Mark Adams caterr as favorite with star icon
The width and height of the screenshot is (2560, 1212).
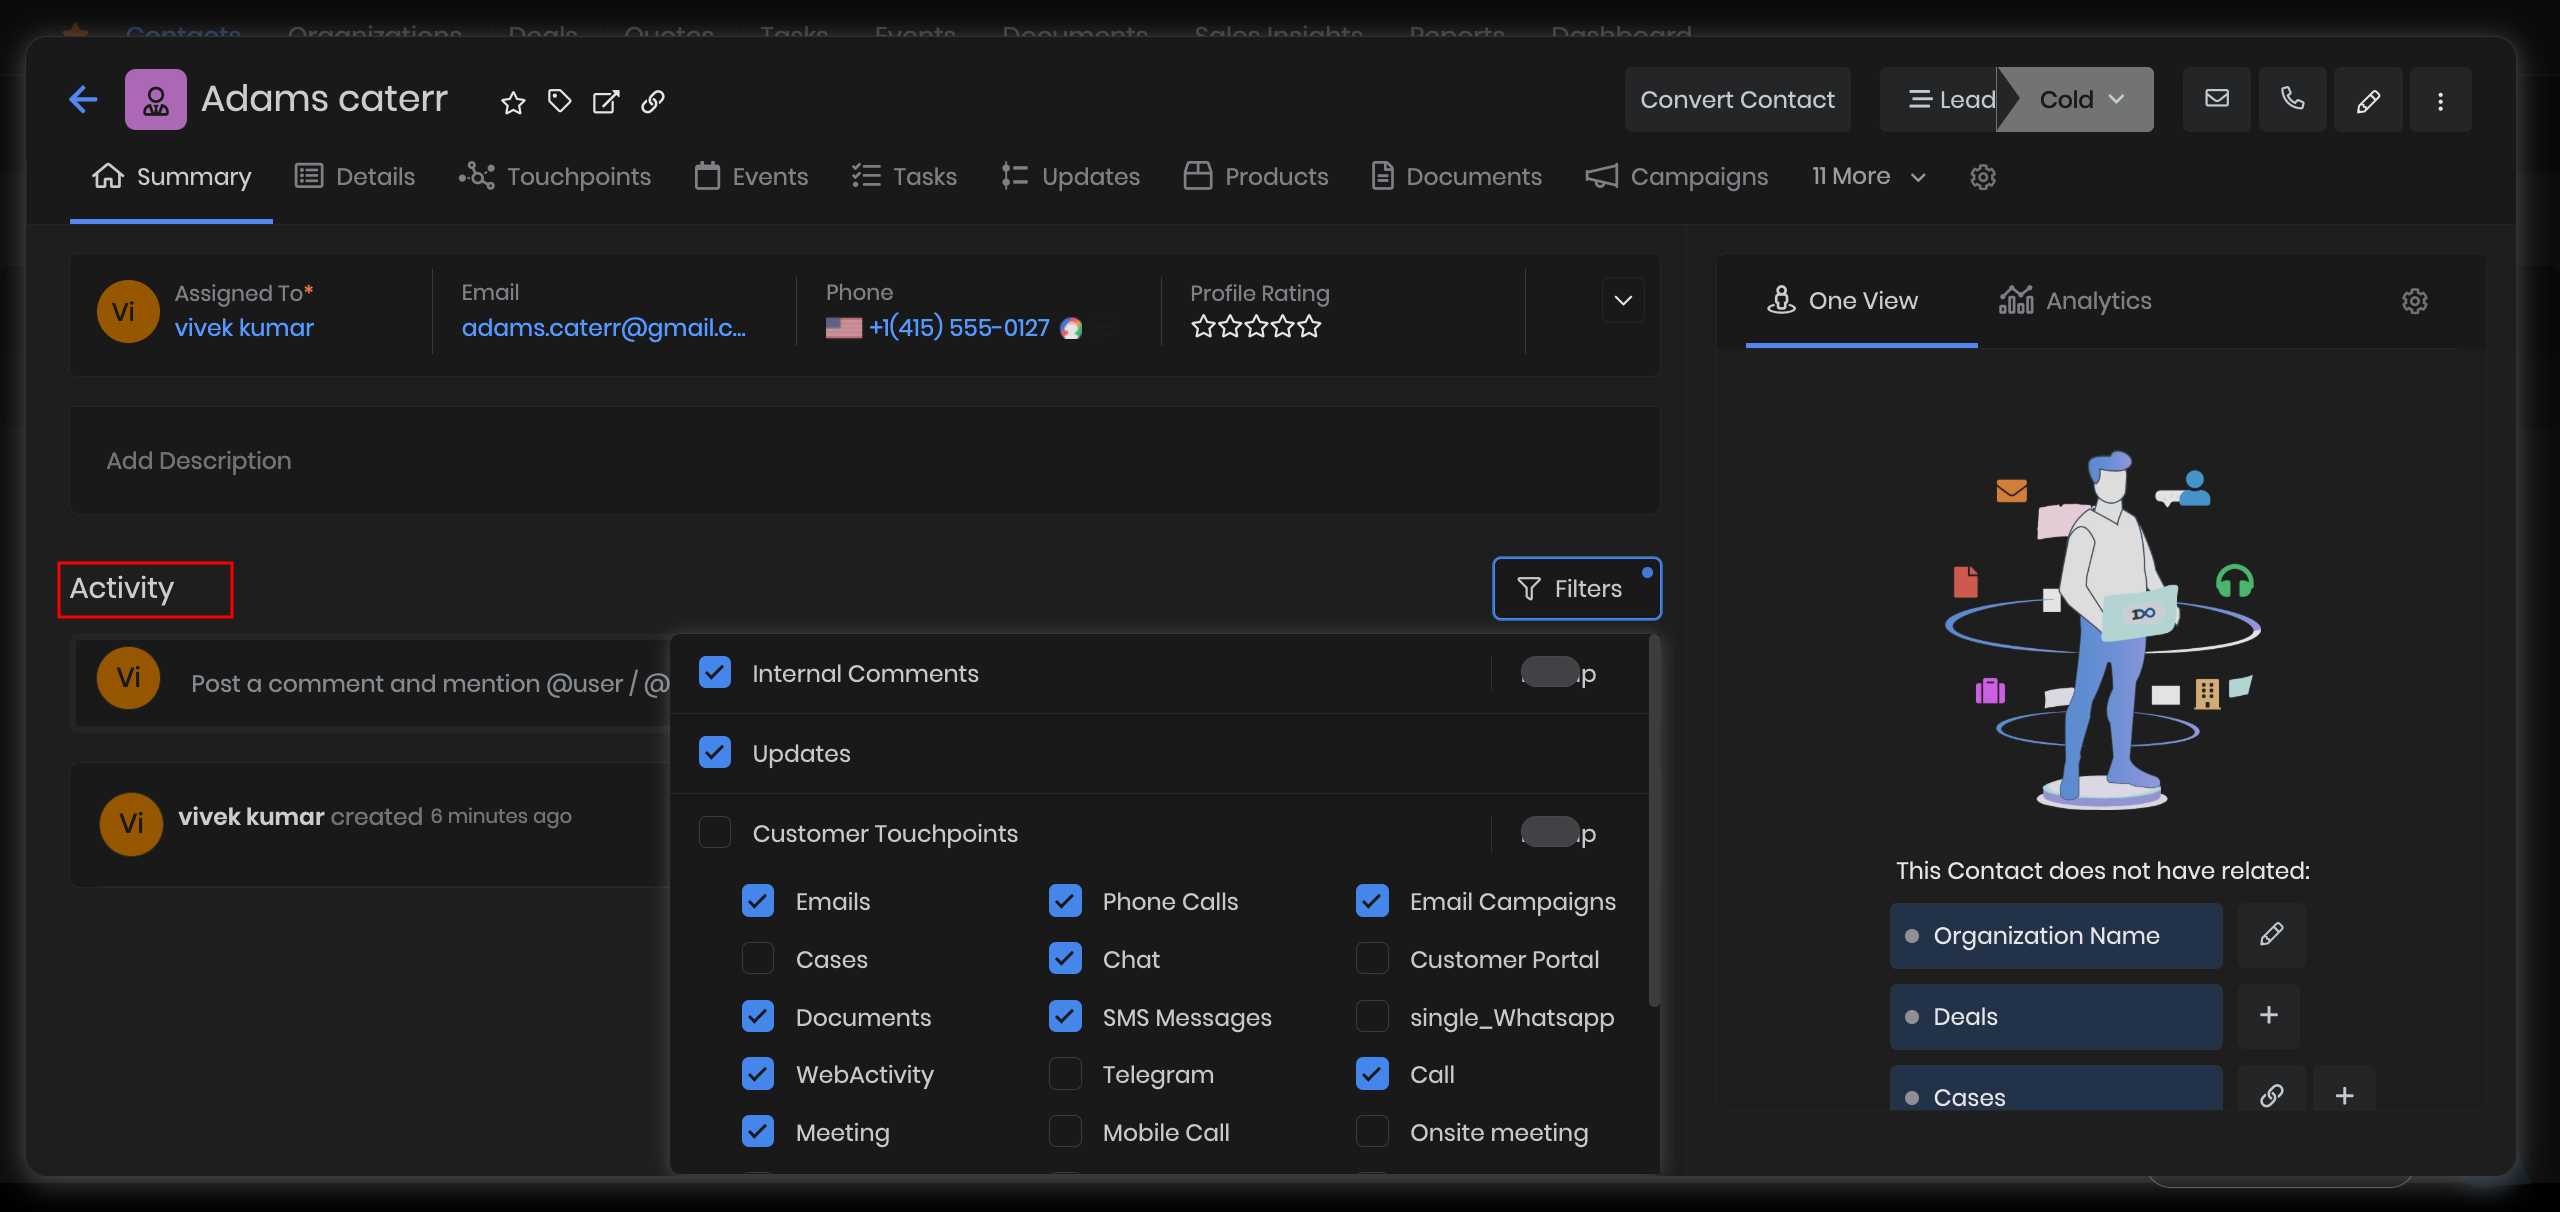513,101
